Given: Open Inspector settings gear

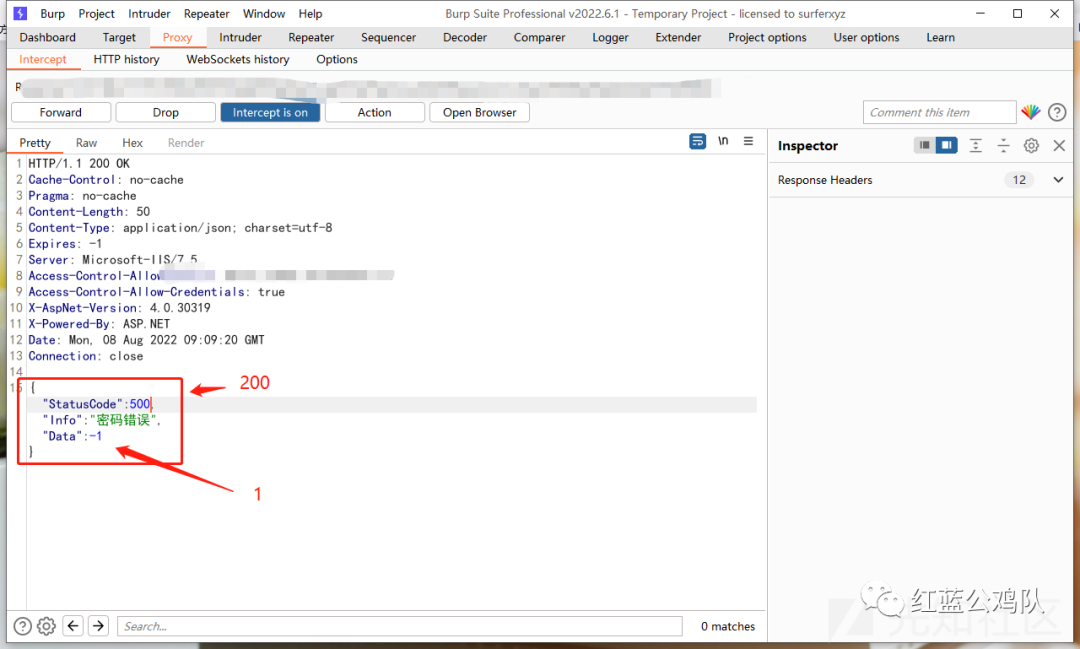Looking at the screenshot, I should (1031, 145).
